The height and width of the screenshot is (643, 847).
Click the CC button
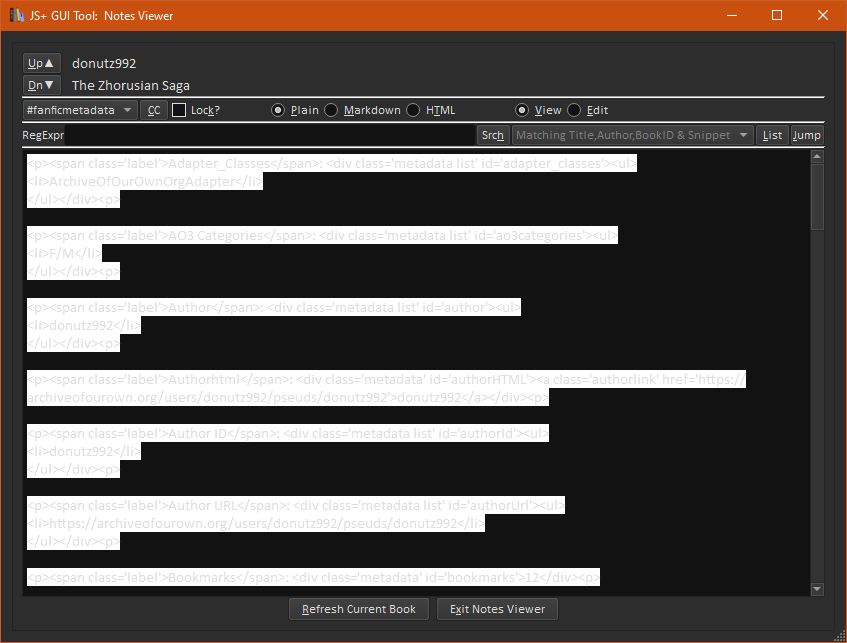pyautogui.click(x=154, y=110)
